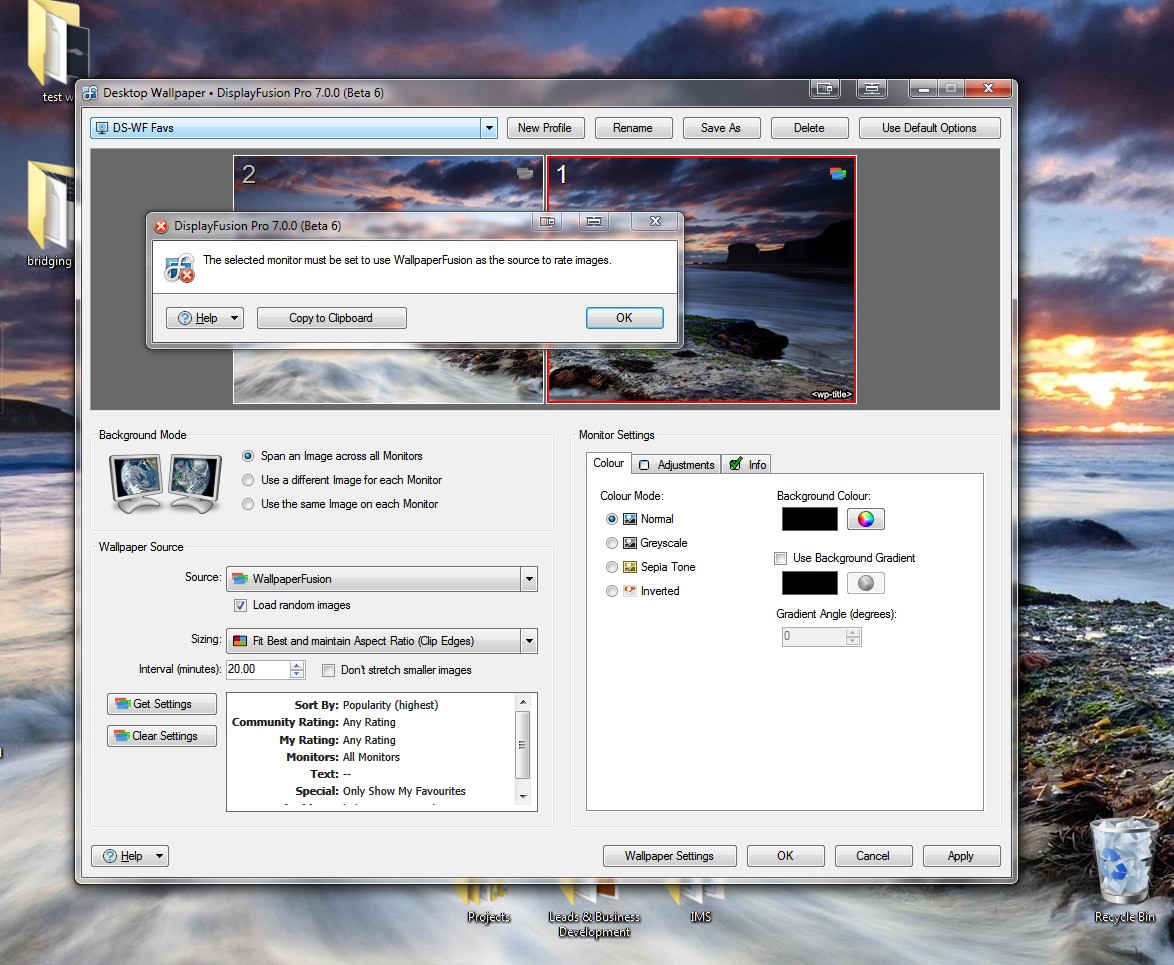The image size is (1174, 965).
Task: Choose Greyscale colour mode
Action: click(612, 543)
